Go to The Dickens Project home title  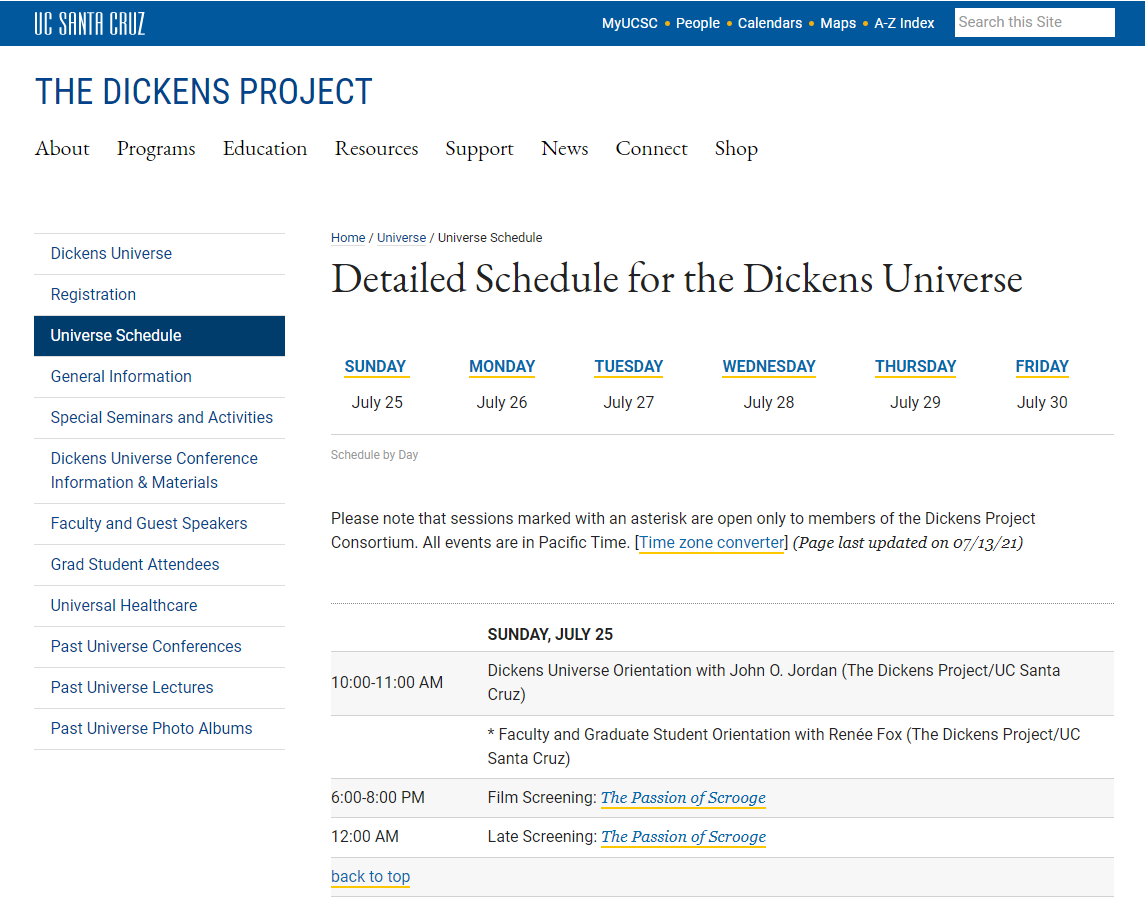pyautogui.click(x=204, y=92)
